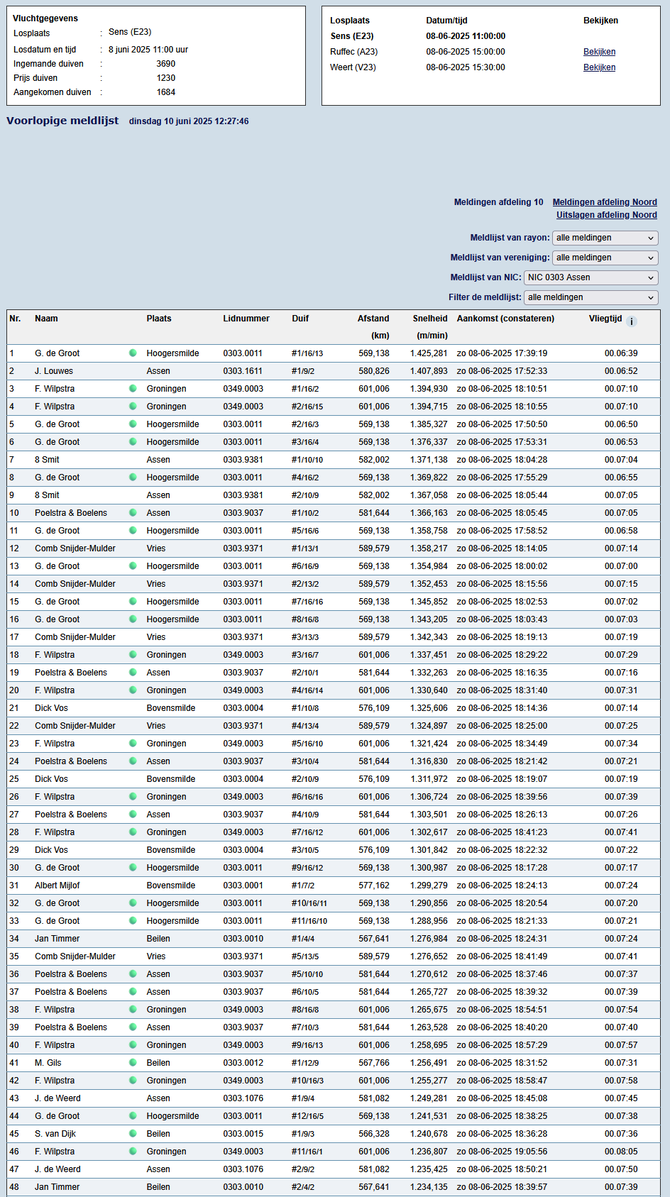Click speed value '1.407,893'
The width and height of the screenshot is (670, 1197).
430,371
